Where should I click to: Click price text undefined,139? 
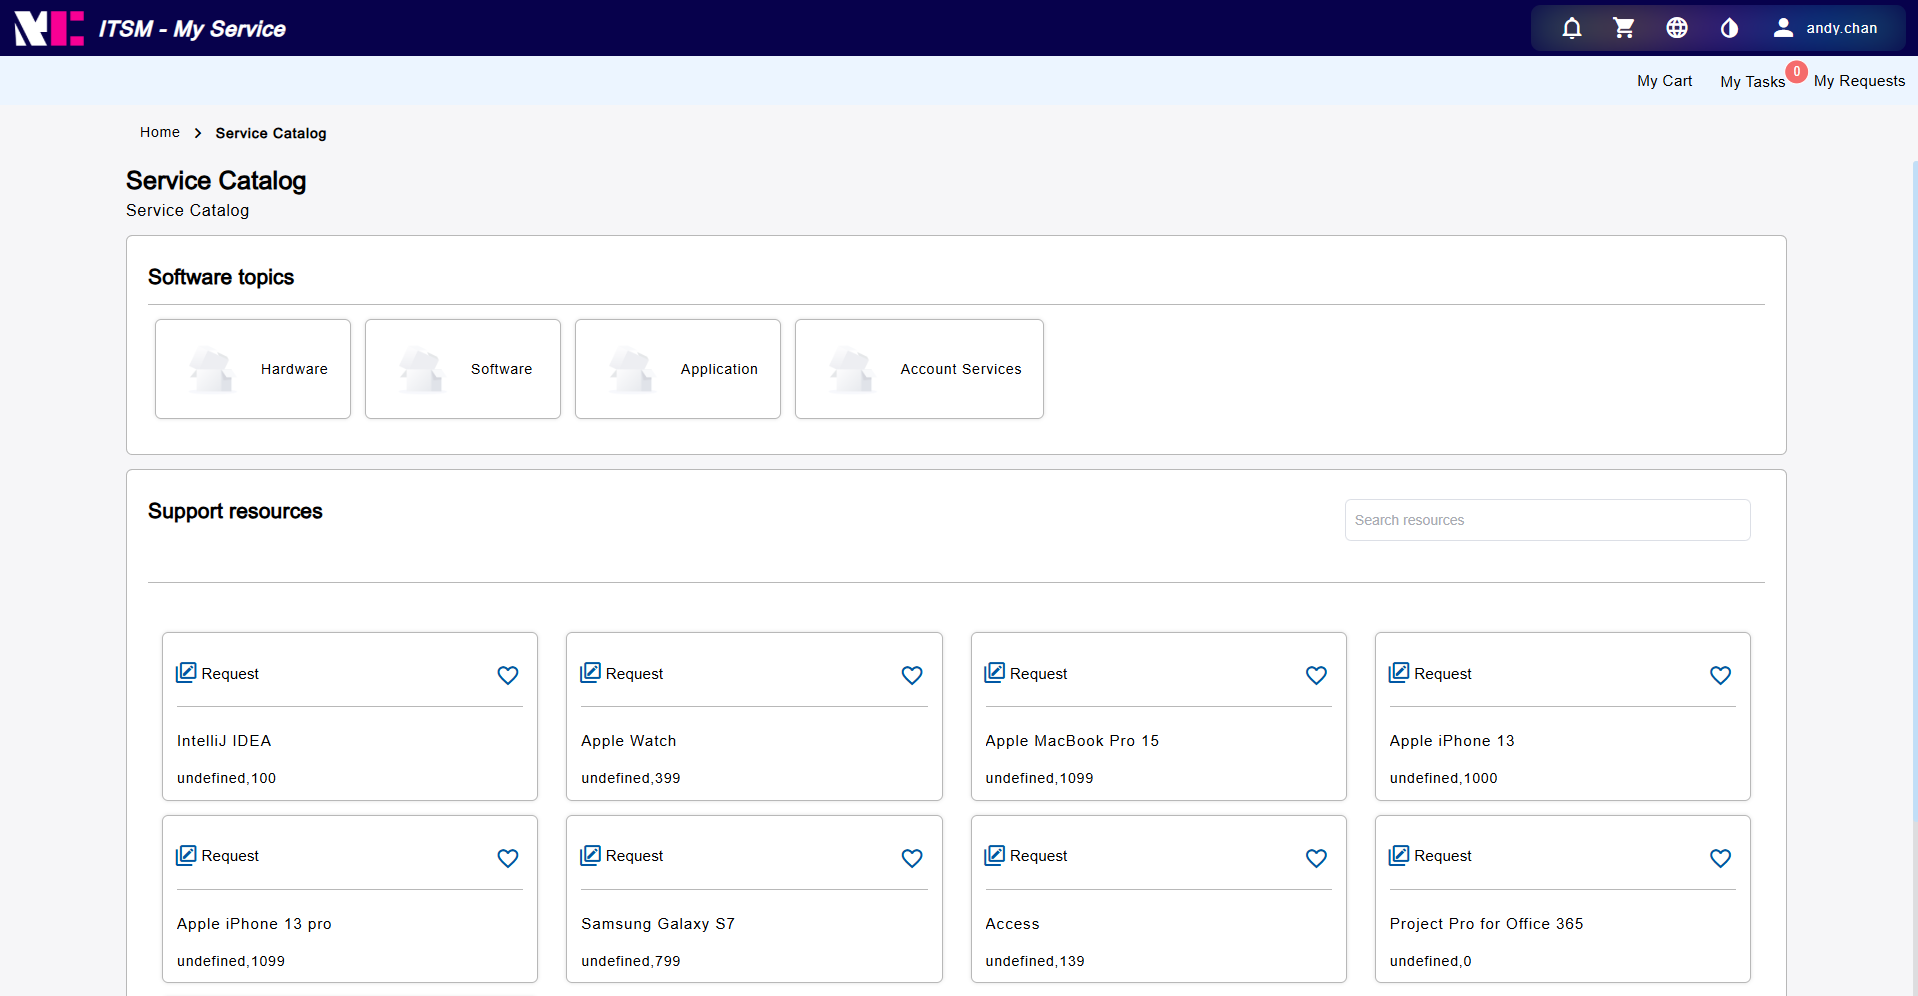[x=1035, y=961]
